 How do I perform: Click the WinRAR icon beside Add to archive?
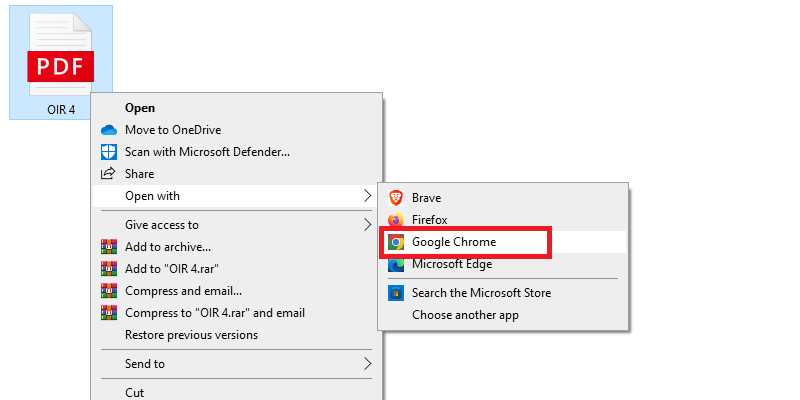(109, 247)
